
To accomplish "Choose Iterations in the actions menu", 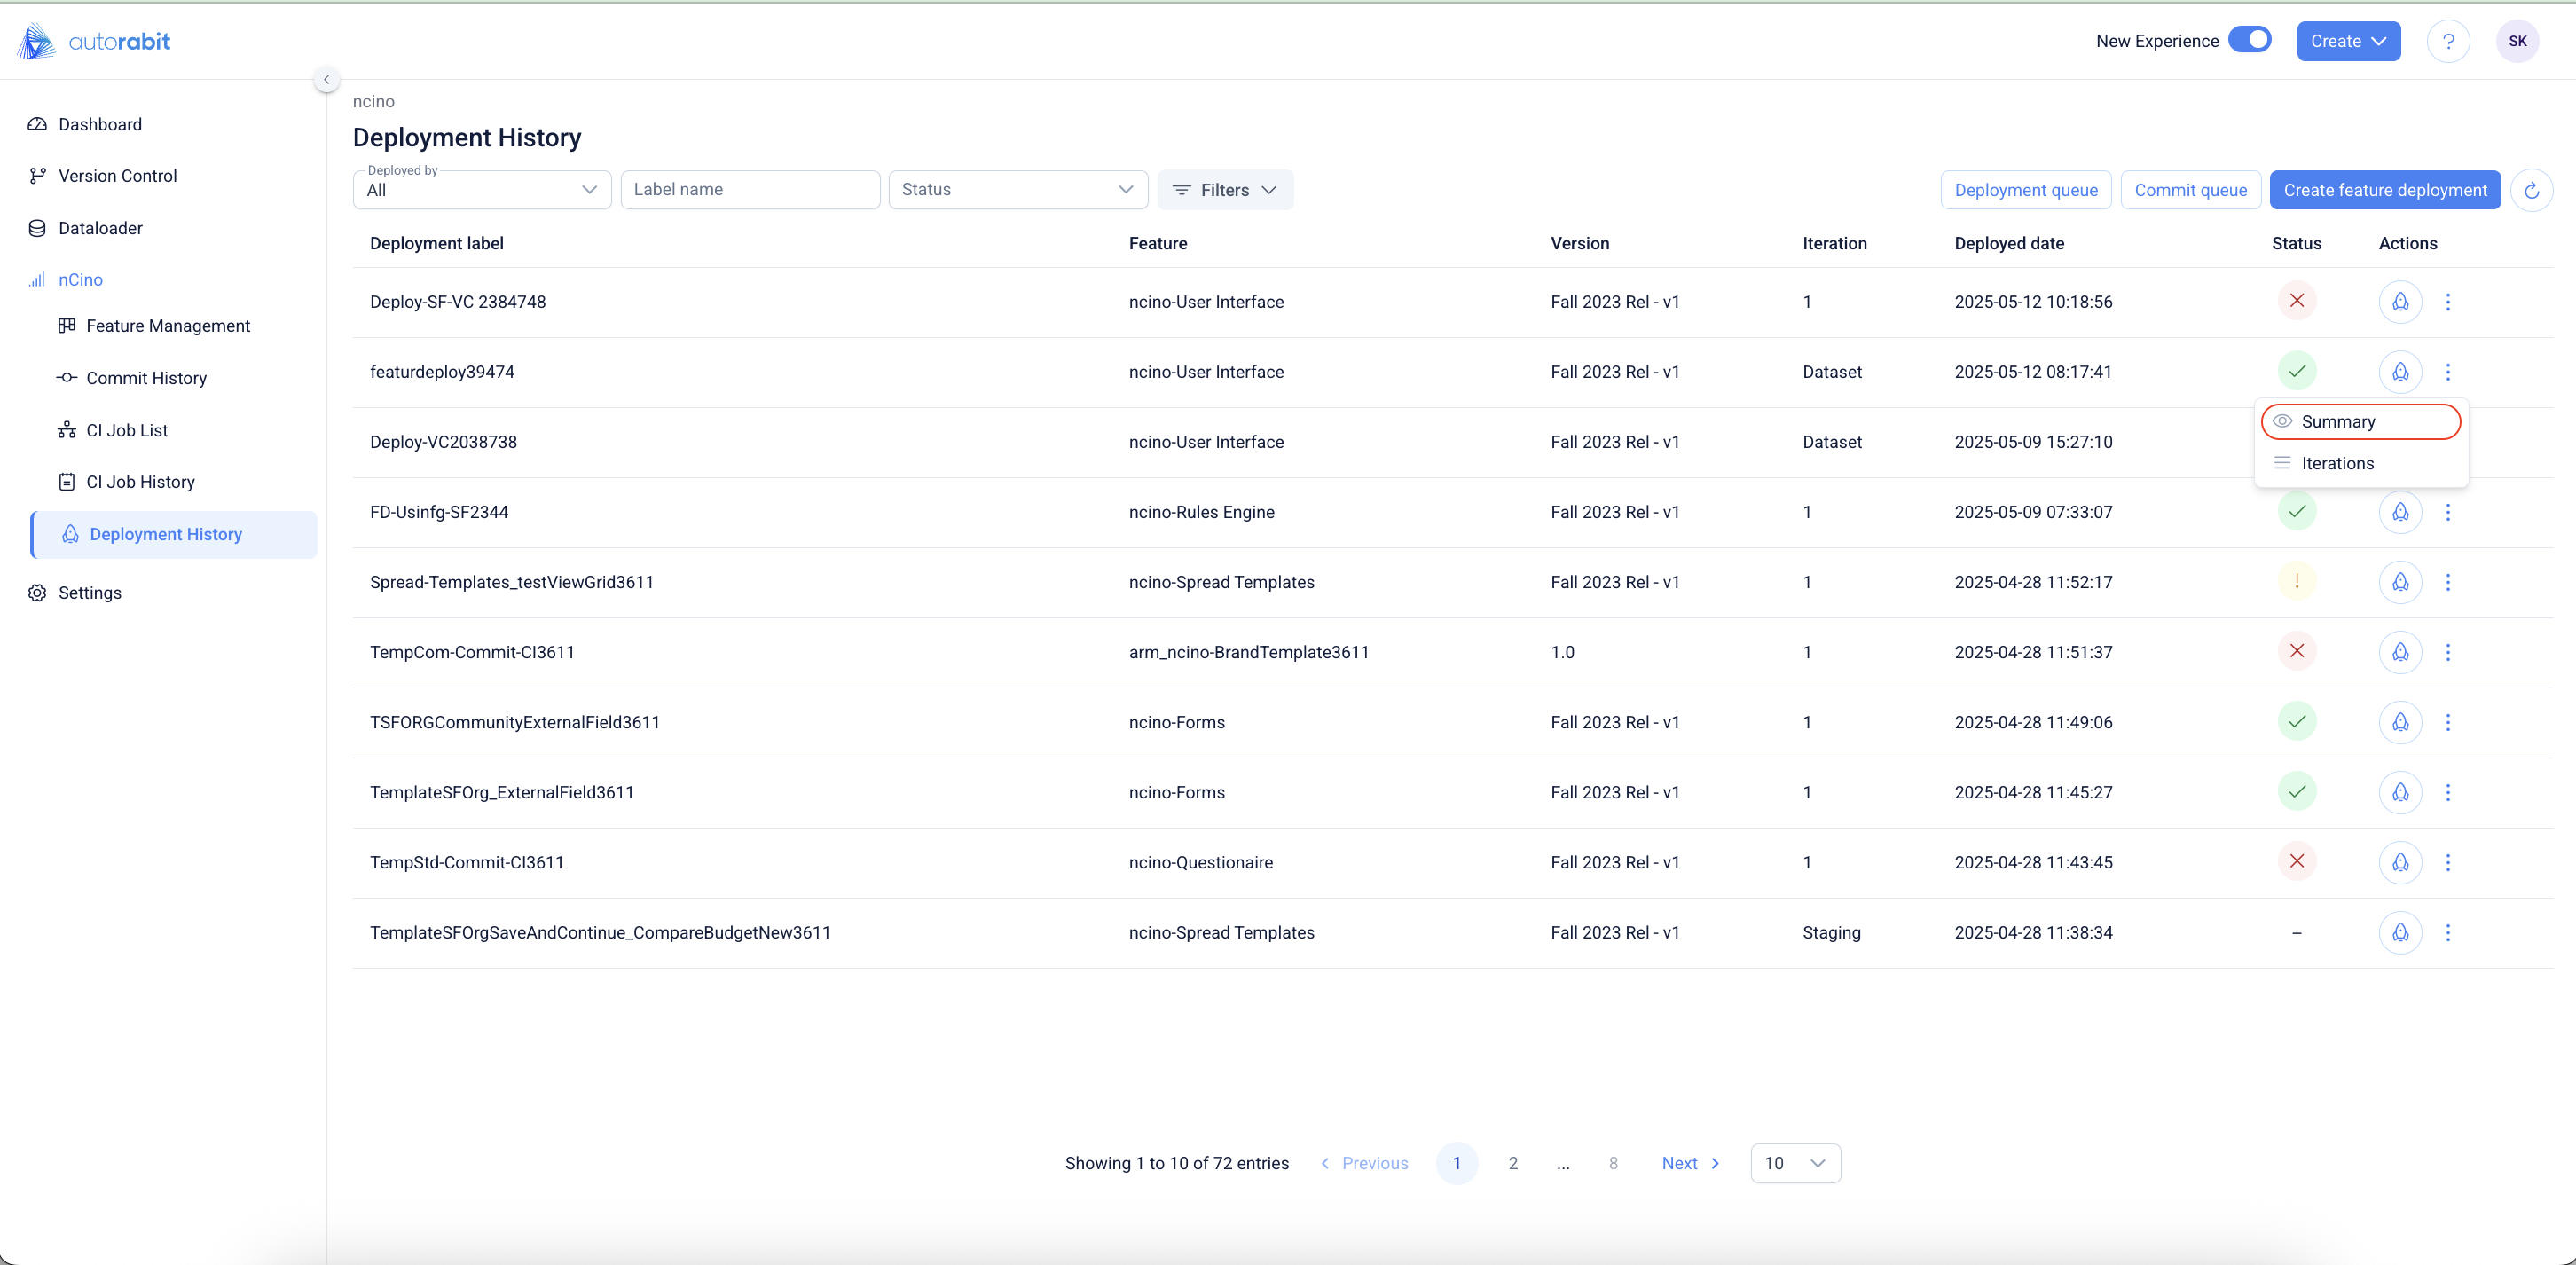I will pos(2337,463).
